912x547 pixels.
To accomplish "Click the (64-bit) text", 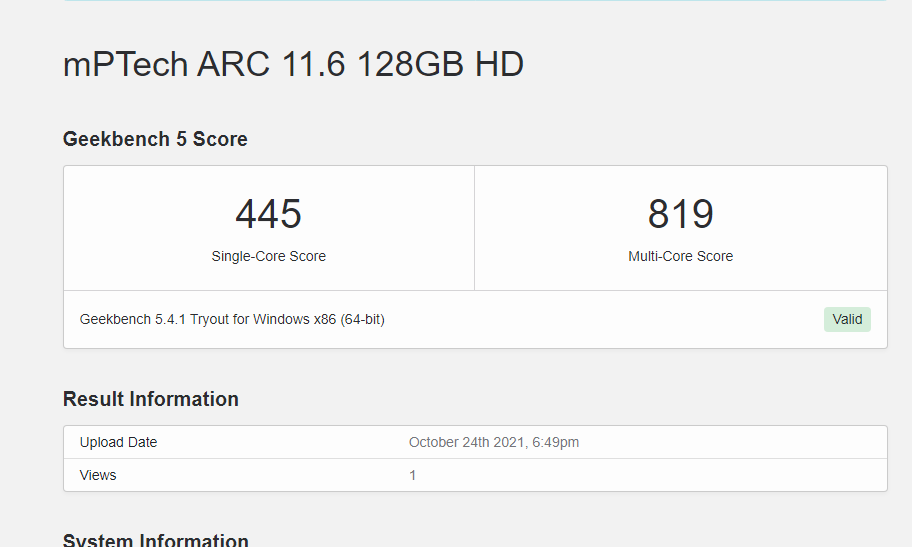I will tap(362, 320).
